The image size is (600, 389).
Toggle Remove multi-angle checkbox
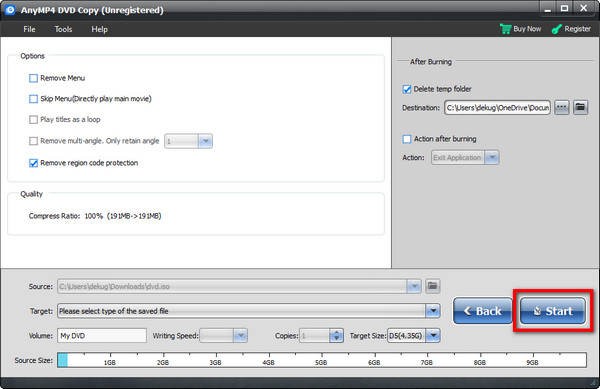[33, 141]
